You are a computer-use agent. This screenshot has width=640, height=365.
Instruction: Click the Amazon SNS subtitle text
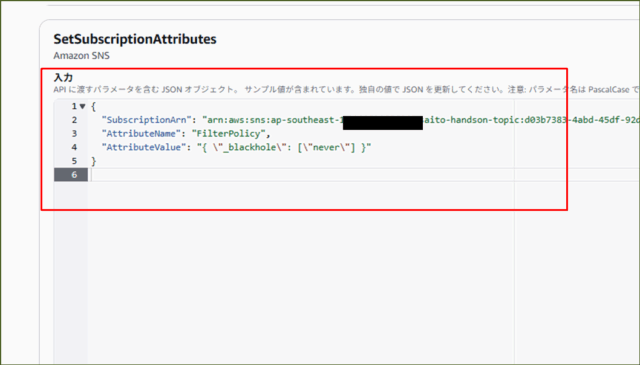coord(82,56)
